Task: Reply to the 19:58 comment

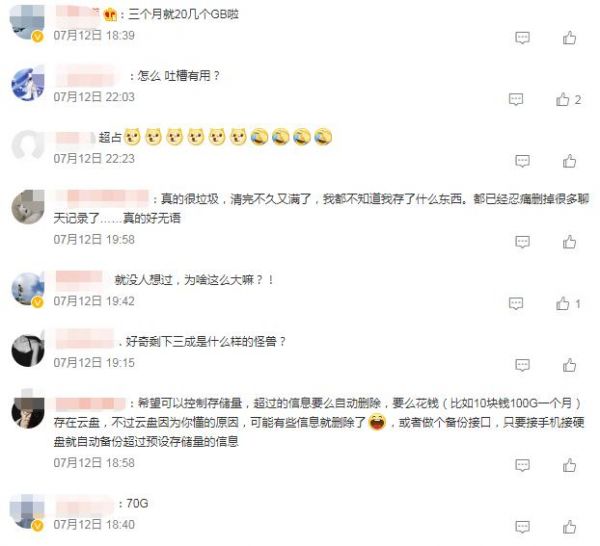Action: coord(522,242)
